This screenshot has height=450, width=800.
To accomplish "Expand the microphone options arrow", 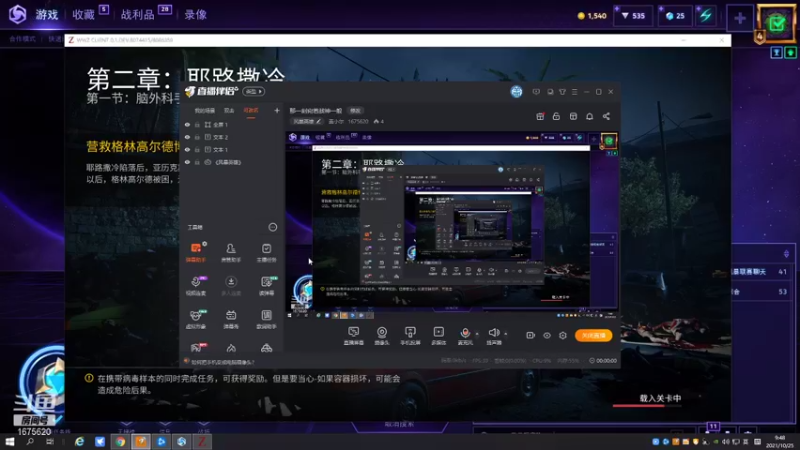I will click(477, 334).
